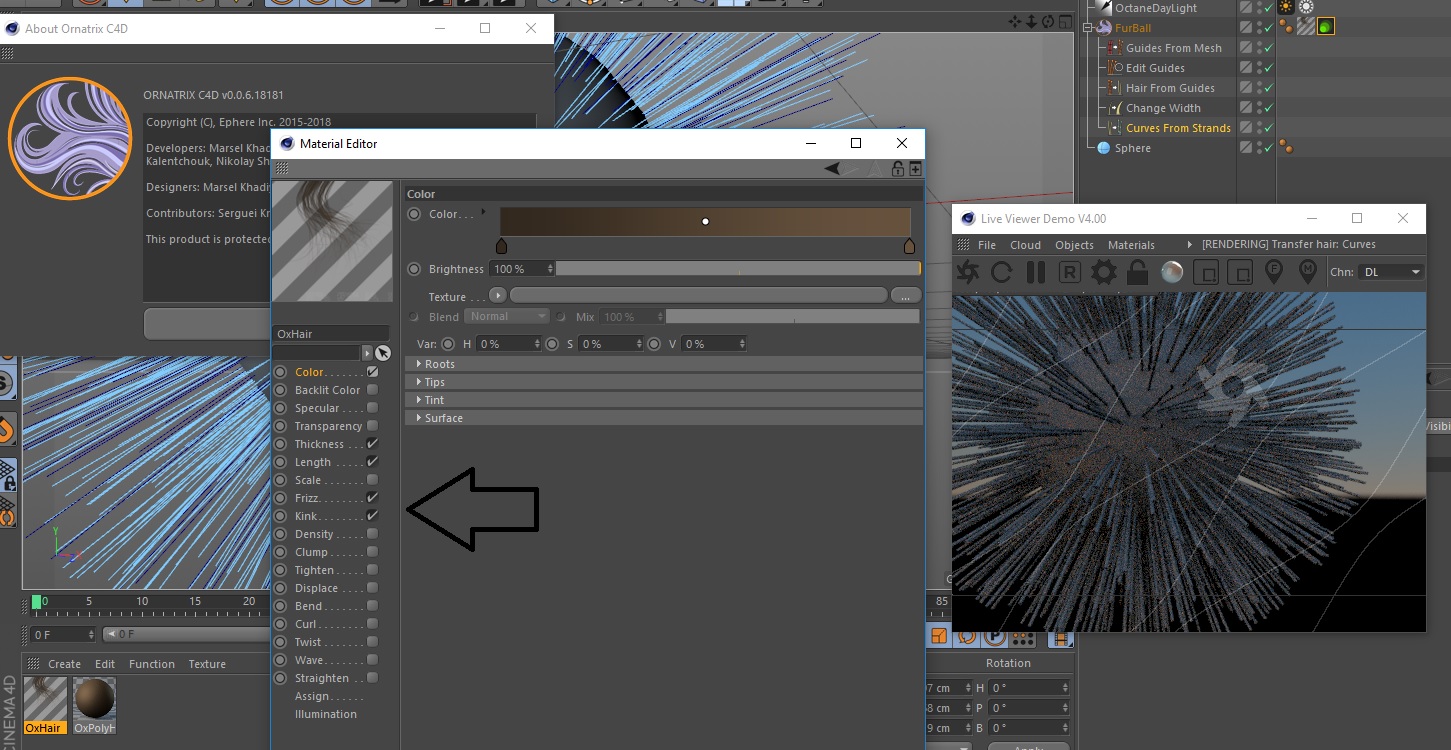
Task: Enable the Backlit Color channel checkbox
Action: (x=372, y=390)
